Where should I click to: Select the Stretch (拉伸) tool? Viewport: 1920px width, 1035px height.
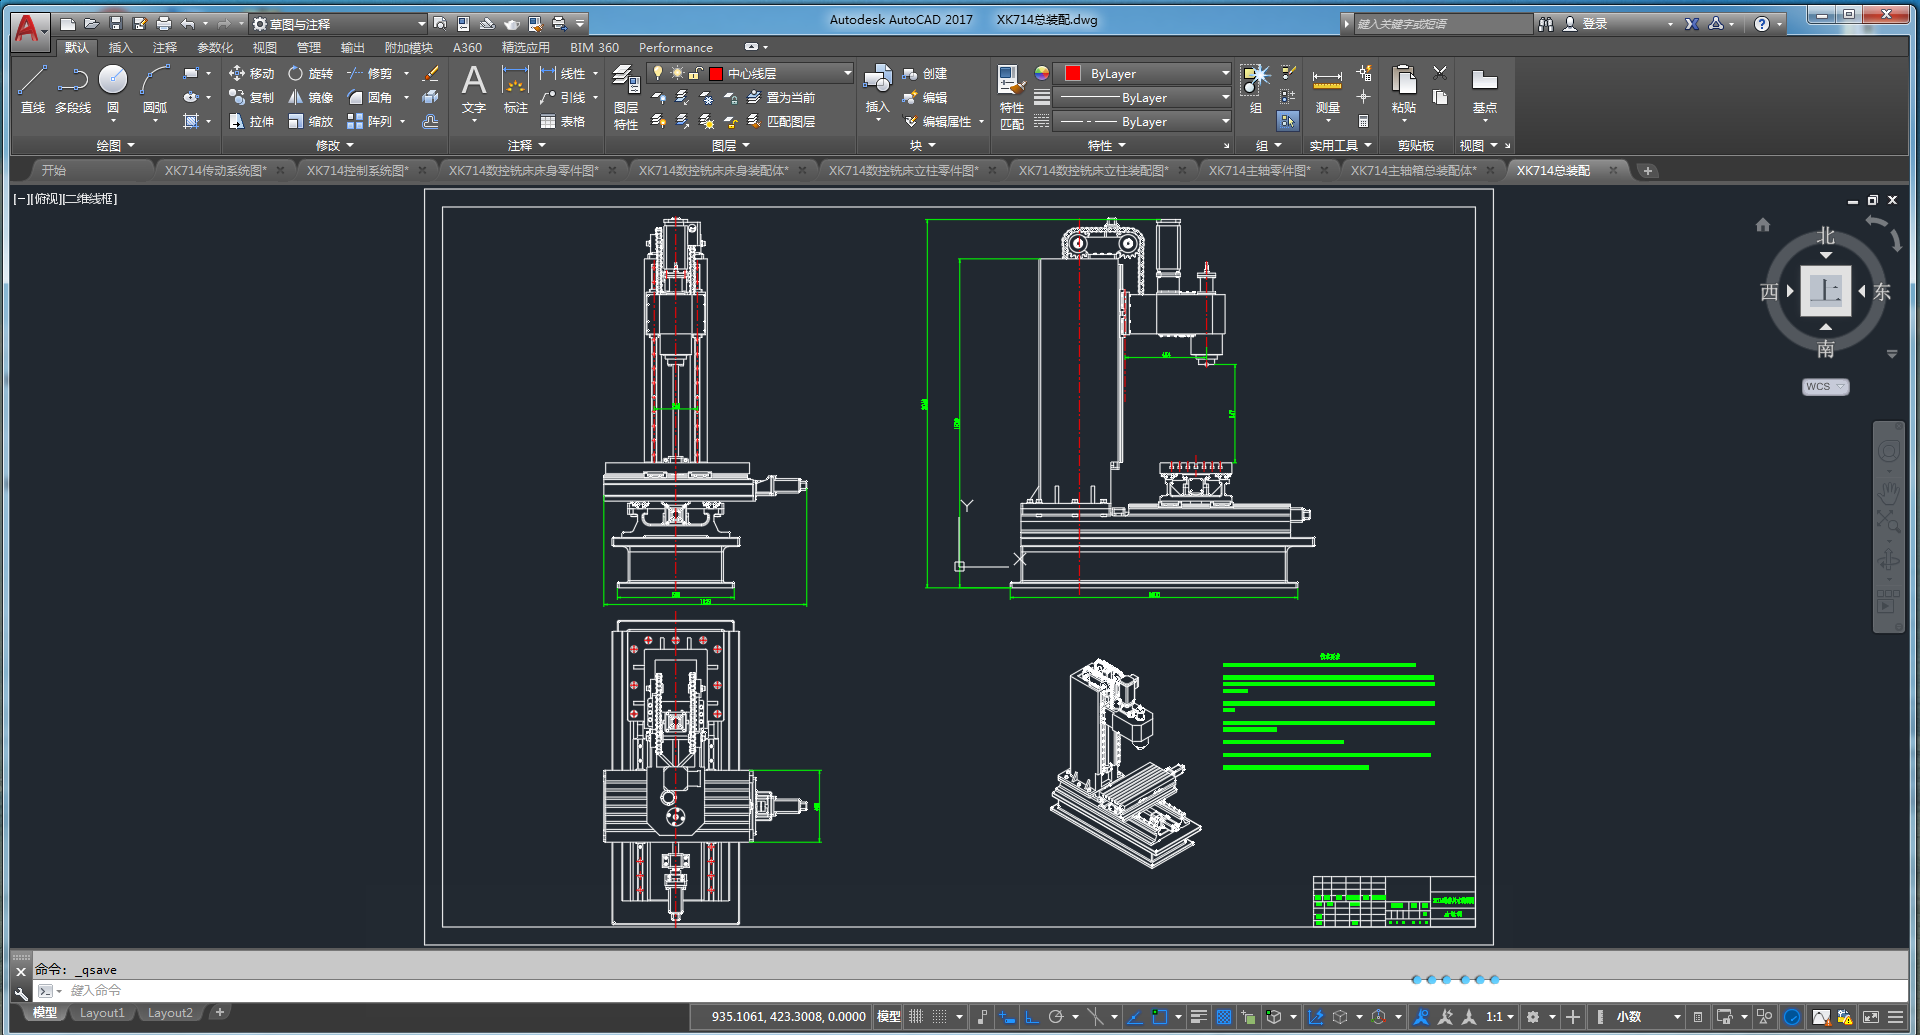coord(251,121)
